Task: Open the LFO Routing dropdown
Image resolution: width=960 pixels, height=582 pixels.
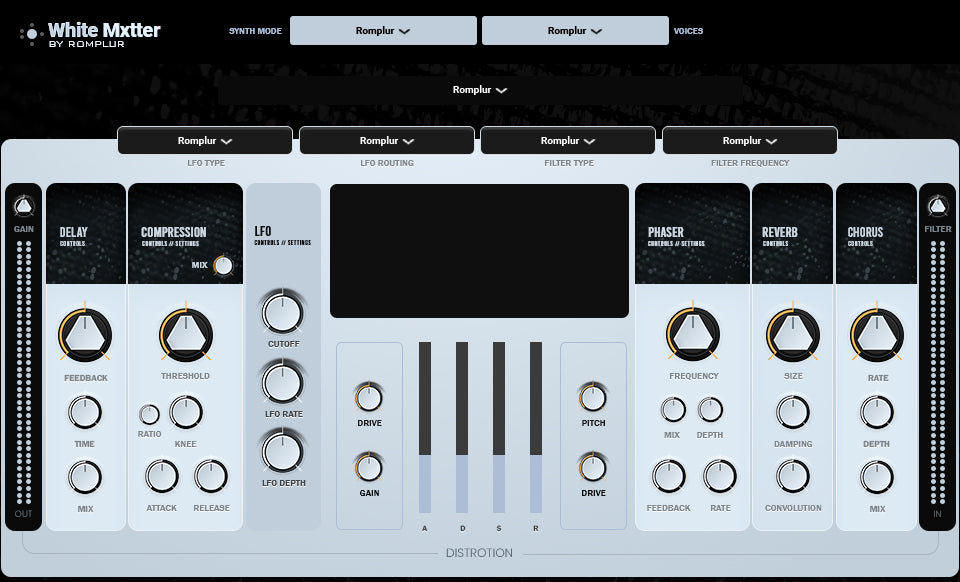Action: pos(387,141)
